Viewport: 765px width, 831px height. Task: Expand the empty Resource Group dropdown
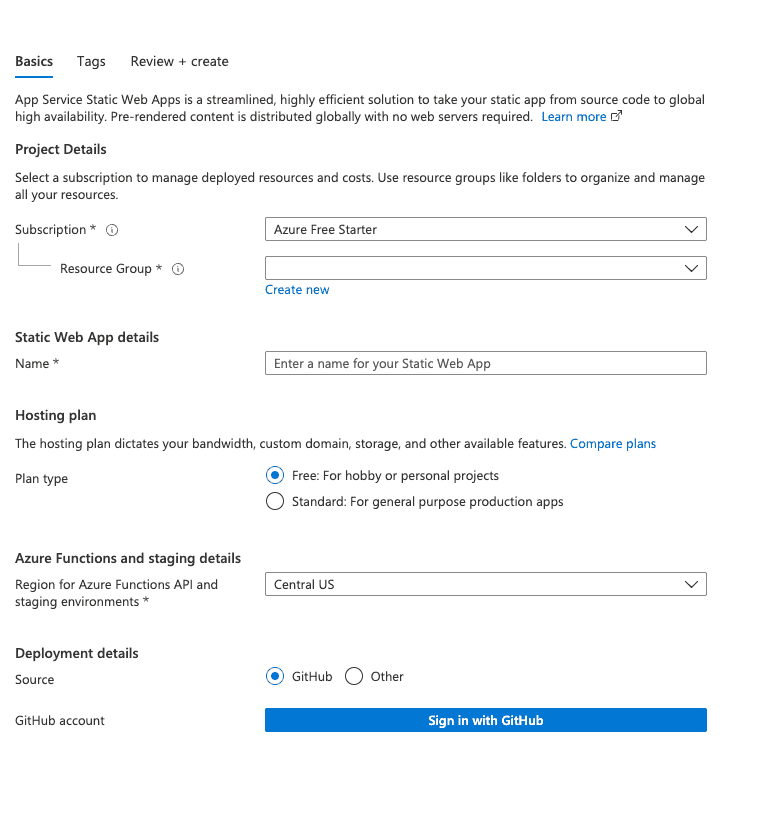pos(486,268)
